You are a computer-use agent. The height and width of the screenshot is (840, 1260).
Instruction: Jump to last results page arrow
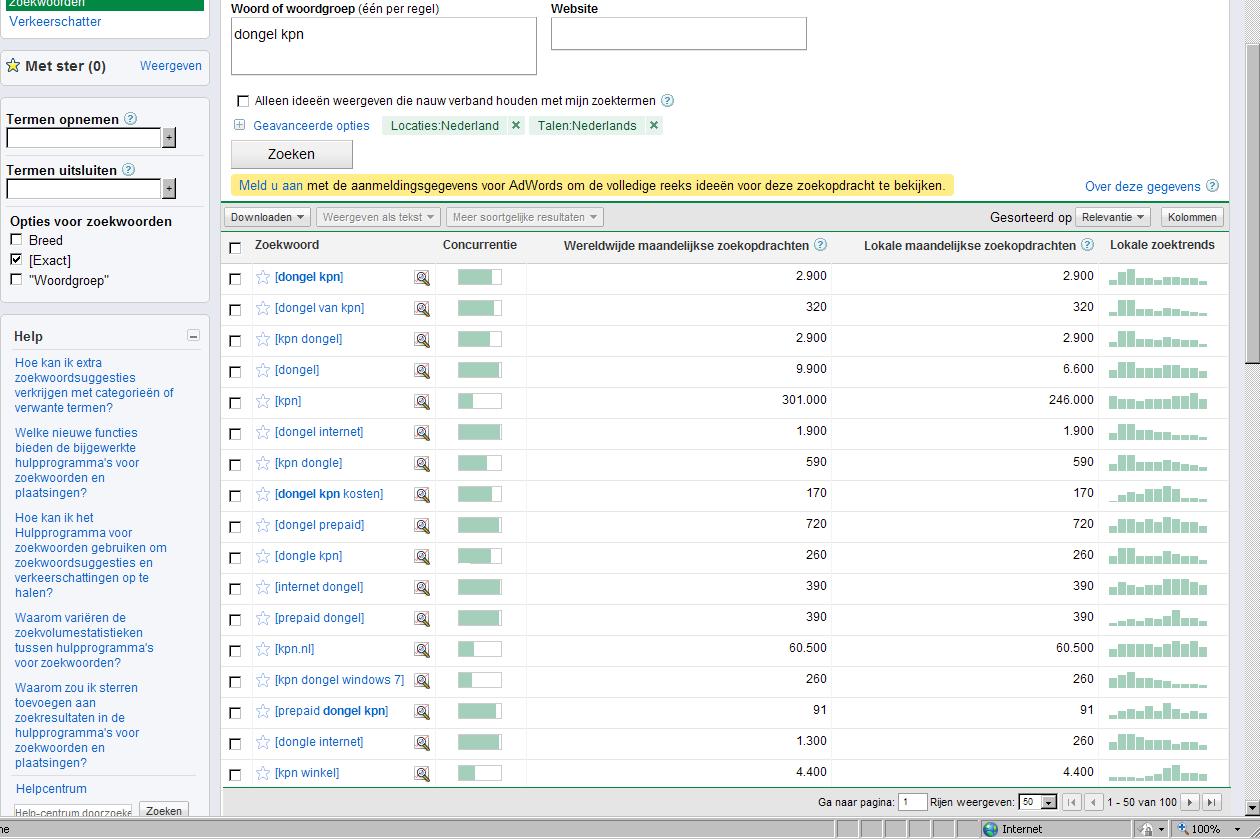point(1211,802)
